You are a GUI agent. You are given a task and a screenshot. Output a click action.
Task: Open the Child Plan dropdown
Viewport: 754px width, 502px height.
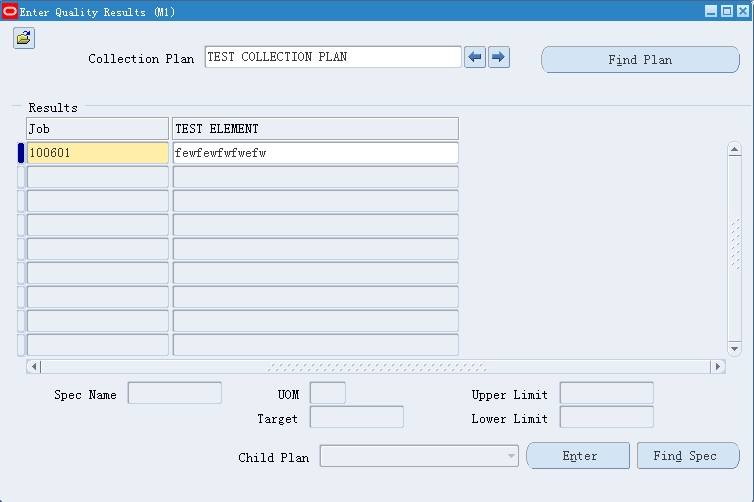pos(511,457)
